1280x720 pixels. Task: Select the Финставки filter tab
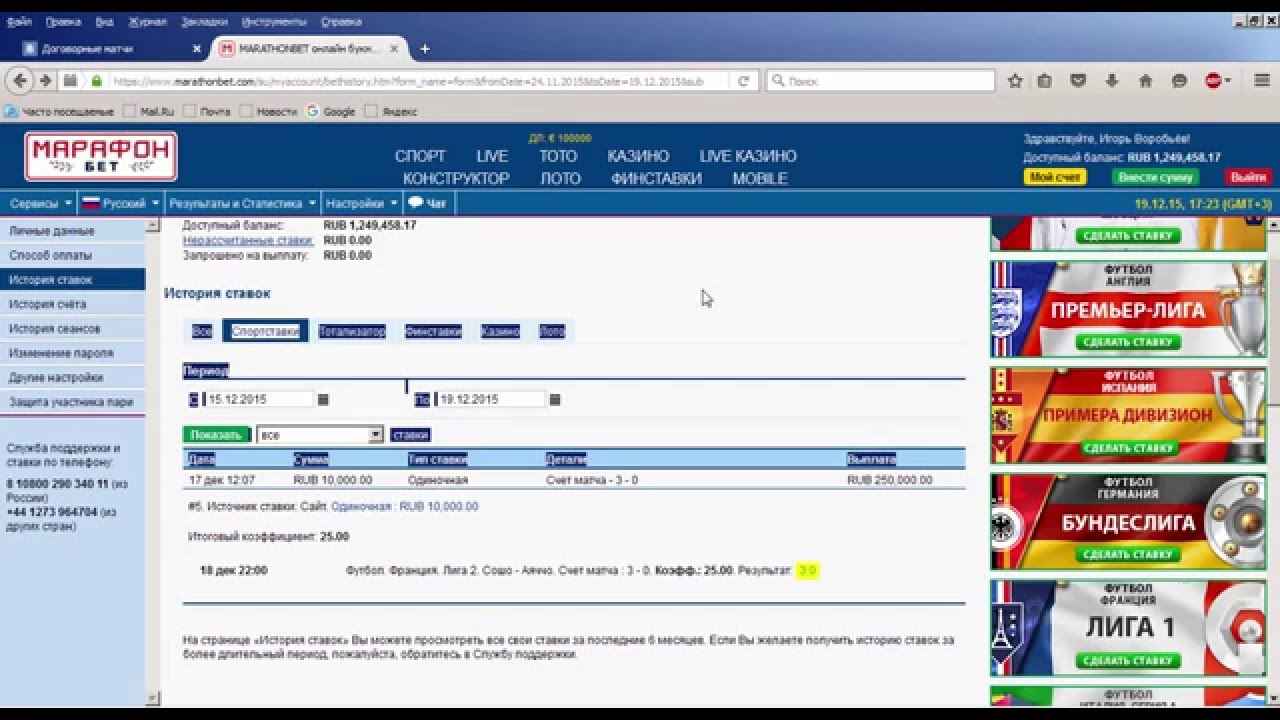point(433,331)
